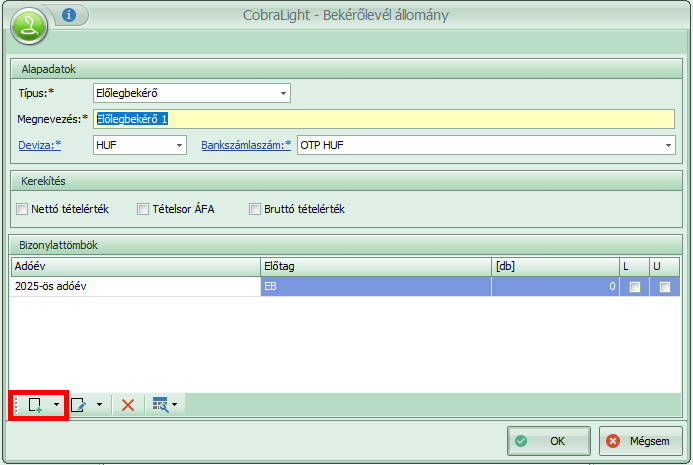Click the green Cobra application logo button
Viewport: 693px width, 465px height.
click(x=30, y=23)
